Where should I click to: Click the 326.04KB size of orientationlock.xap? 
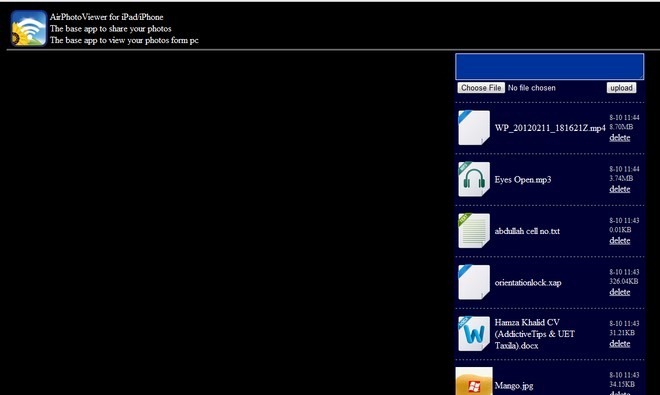[623, 281]
